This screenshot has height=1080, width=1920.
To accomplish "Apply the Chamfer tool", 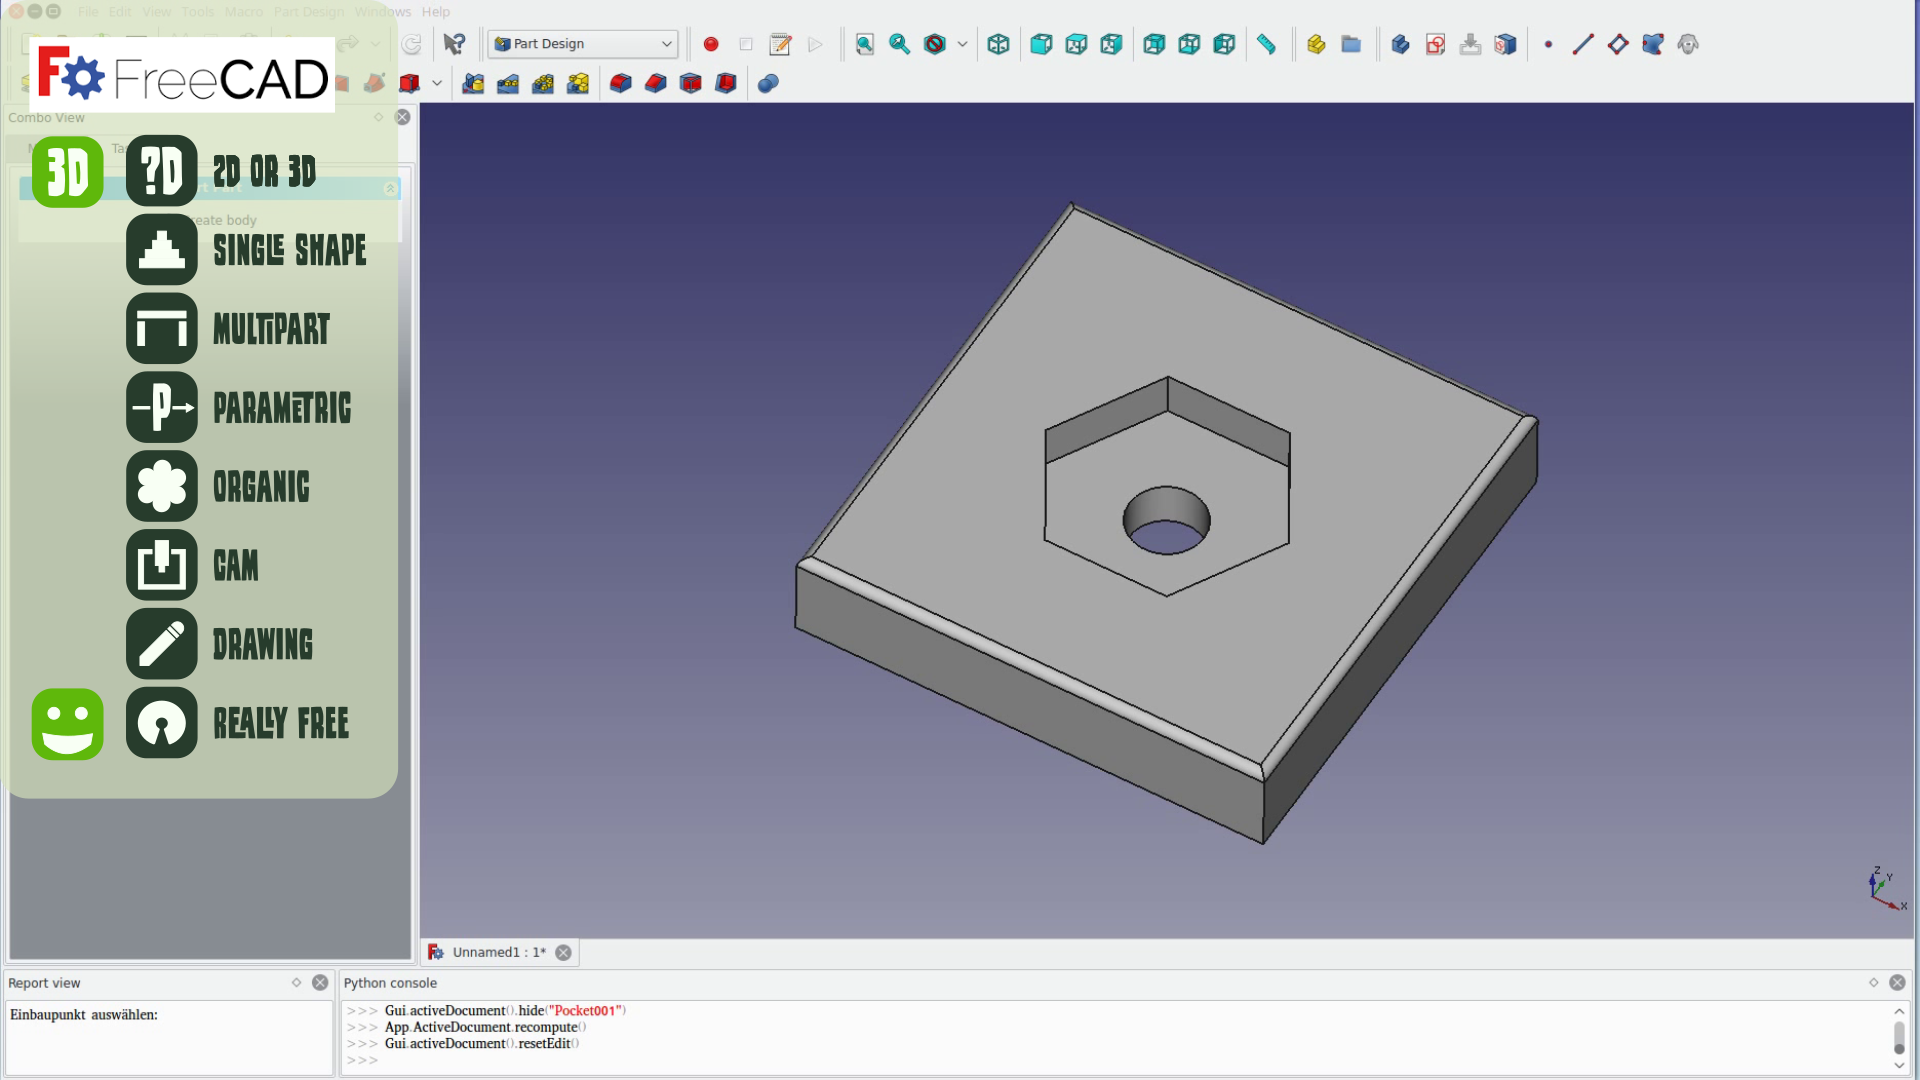I will click(x=656, y=83).
